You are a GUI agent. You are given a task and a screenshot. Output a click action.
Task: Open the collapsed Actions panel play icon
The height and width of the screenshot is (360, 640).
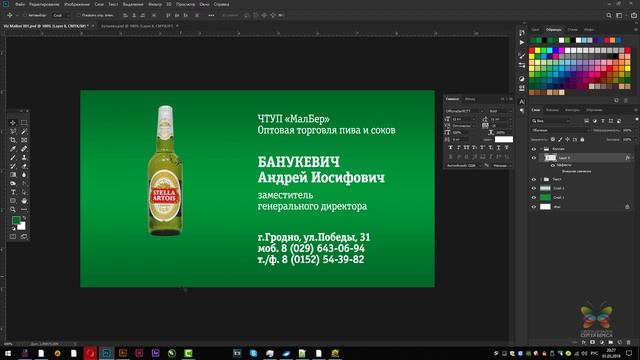click(522, 42)
